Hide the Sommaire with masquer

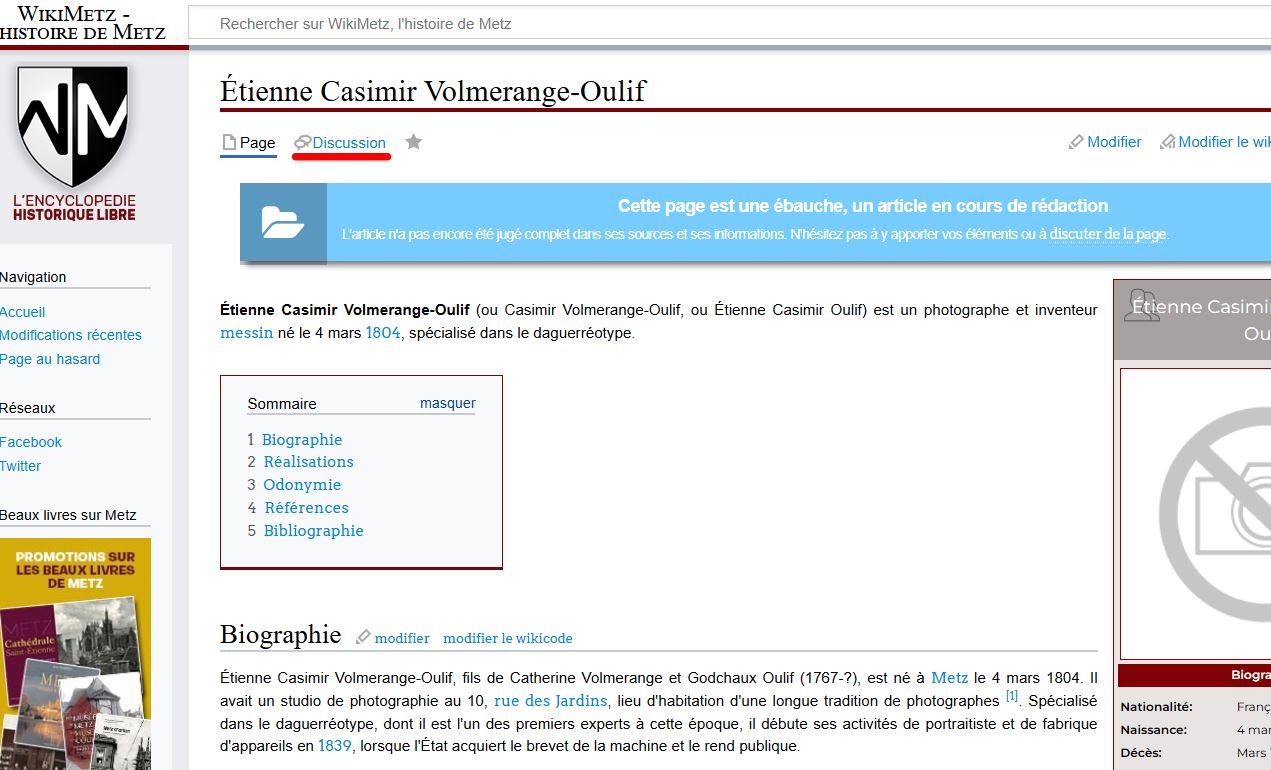[447, 403]
